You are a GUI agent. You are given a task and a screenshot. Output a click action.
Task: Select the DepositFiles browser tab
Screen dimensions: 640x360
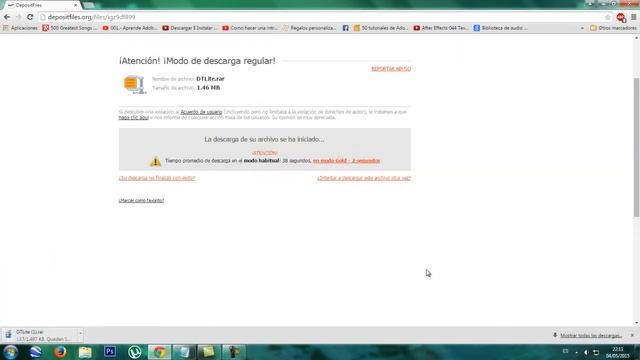coord(41,5)
